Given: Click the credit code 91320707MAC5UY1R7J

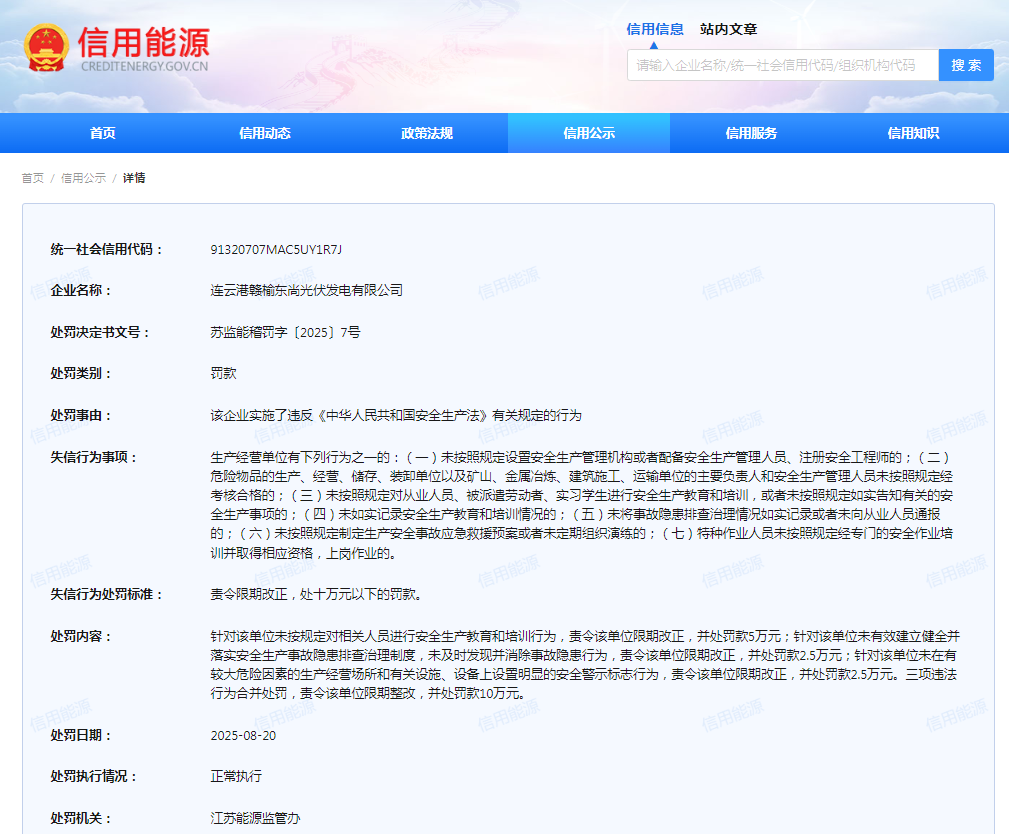Looking at the screenshot, I should pyautogui.click(x=276, y=250).
